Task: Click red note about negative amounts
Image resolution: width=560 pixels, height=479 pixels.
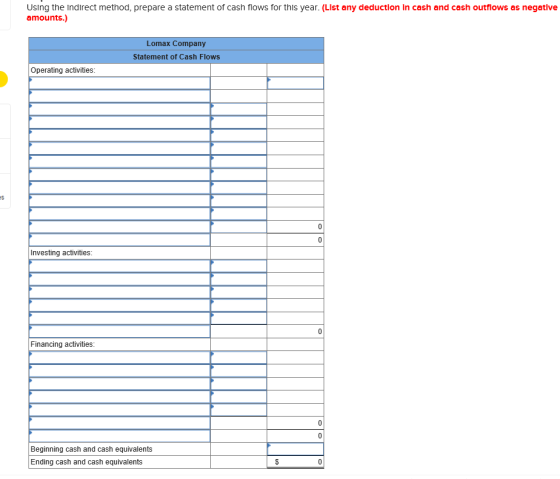Action: [x=292, y=13]
